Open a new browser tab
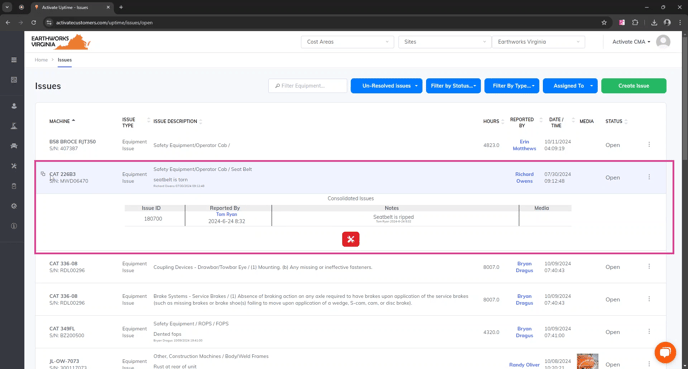Image resolution: width=688 pixels, height=369 pixels. coord(121,7)
